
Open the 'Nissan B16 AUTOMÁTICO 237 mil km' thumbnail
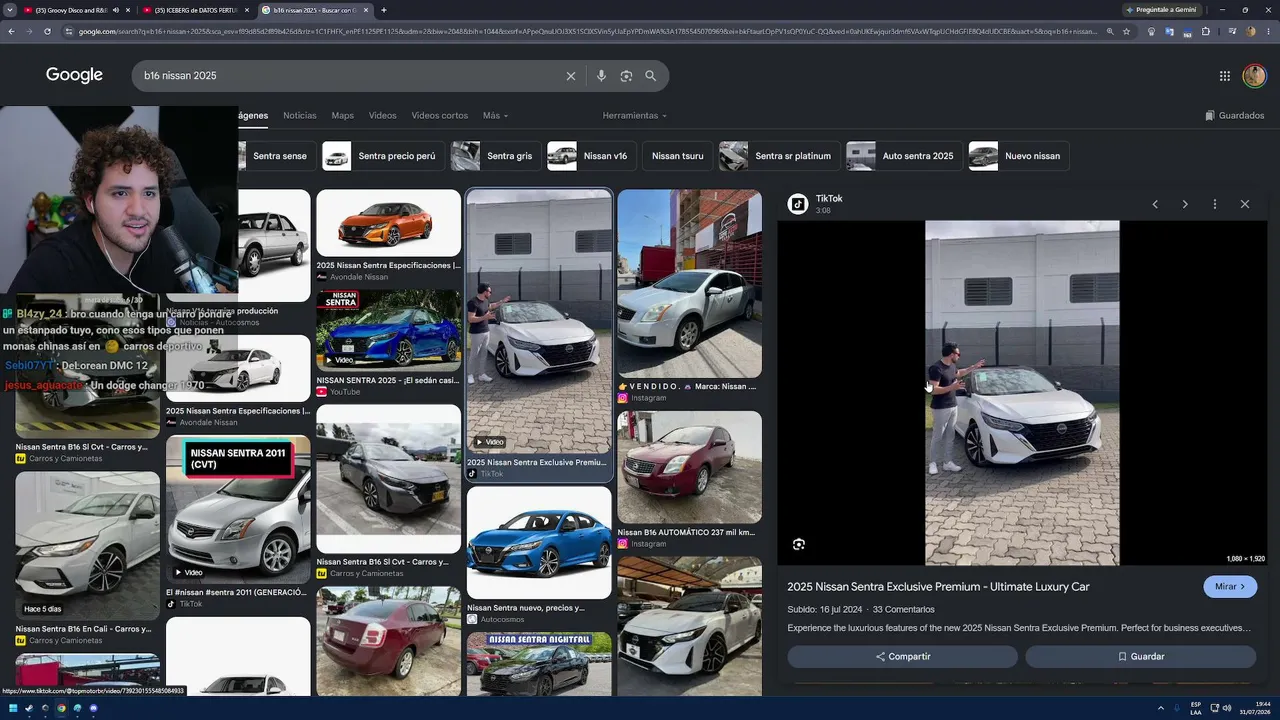pyautogui.click(x=689, y=467)
